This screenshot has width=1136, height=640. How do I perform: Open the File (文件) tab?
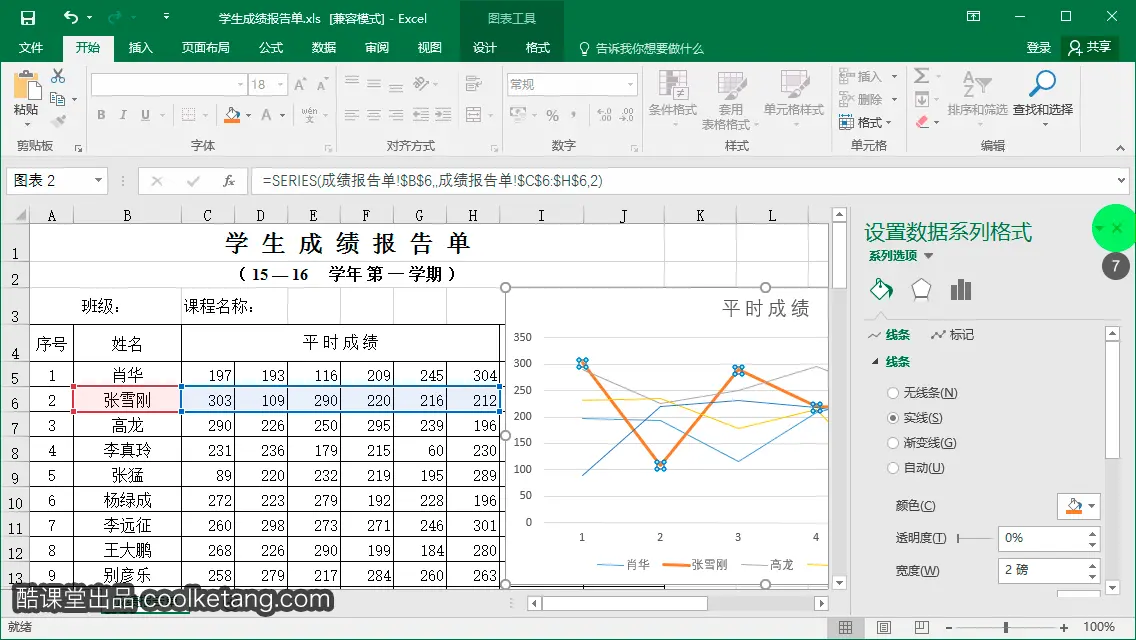click(30, 48)
